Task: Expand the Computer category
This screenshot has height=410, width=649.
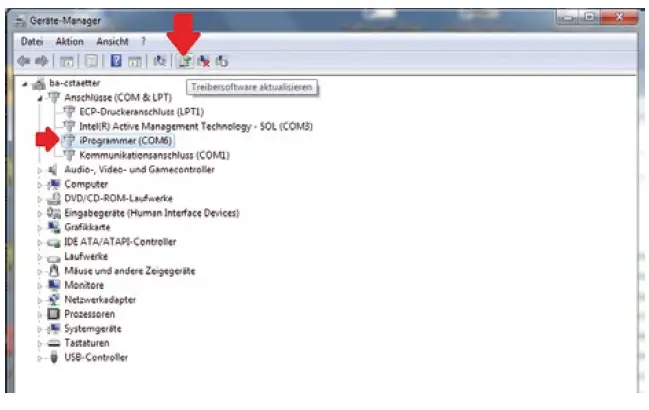Action: point(40,185)
